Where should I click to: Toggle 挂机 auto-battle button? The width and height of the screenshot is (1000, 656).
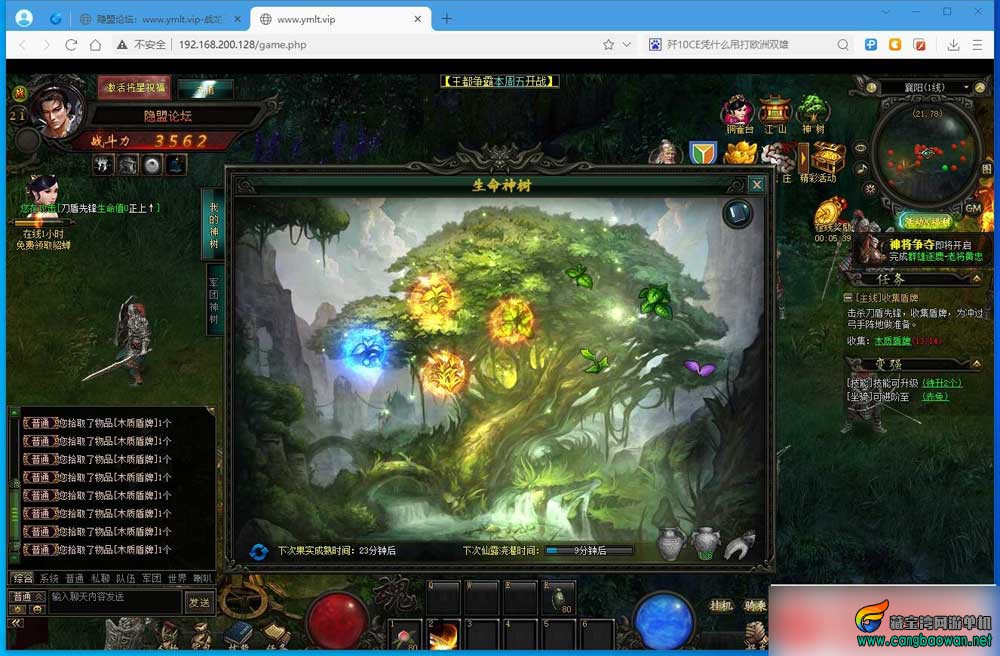(x=721, y=605)
